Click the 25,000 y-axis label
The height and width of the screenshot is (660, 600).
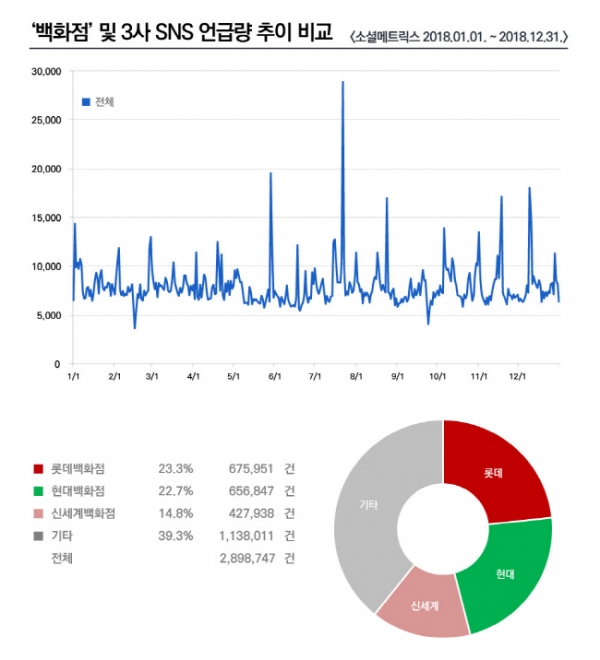click(46, 120)
